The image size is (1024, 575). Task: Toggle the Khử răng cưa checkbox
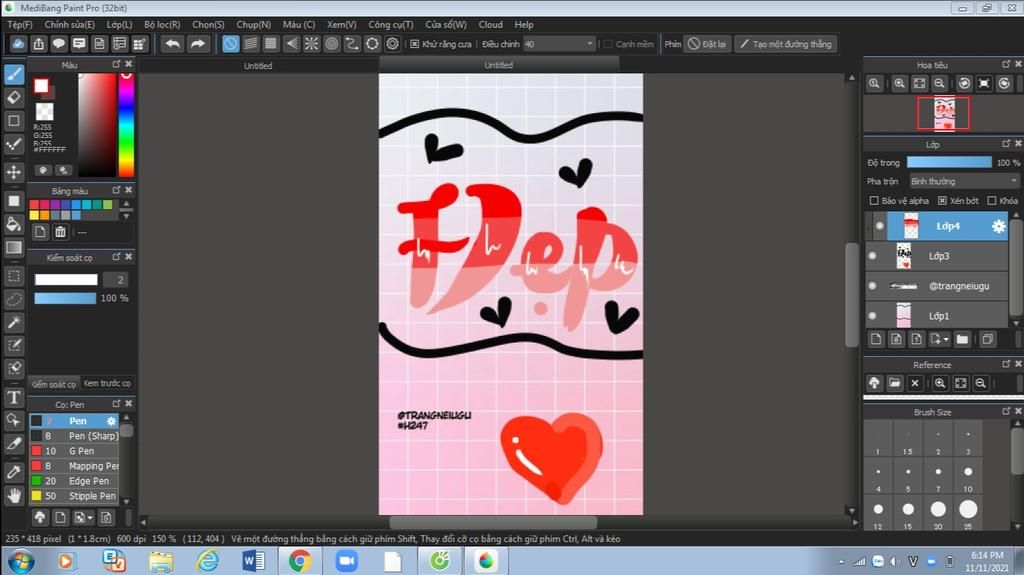point(414,44)
